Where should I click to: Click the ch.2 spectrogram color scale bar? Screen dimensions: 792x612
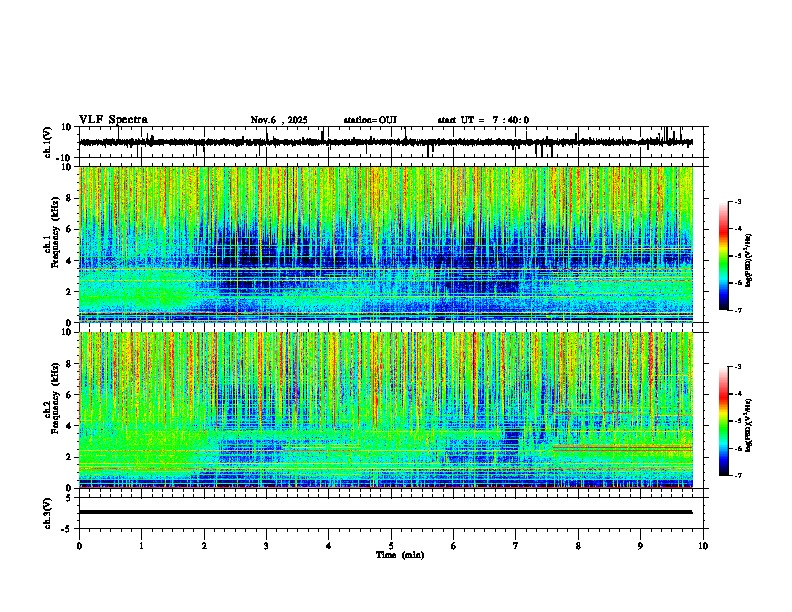[723, 421]
